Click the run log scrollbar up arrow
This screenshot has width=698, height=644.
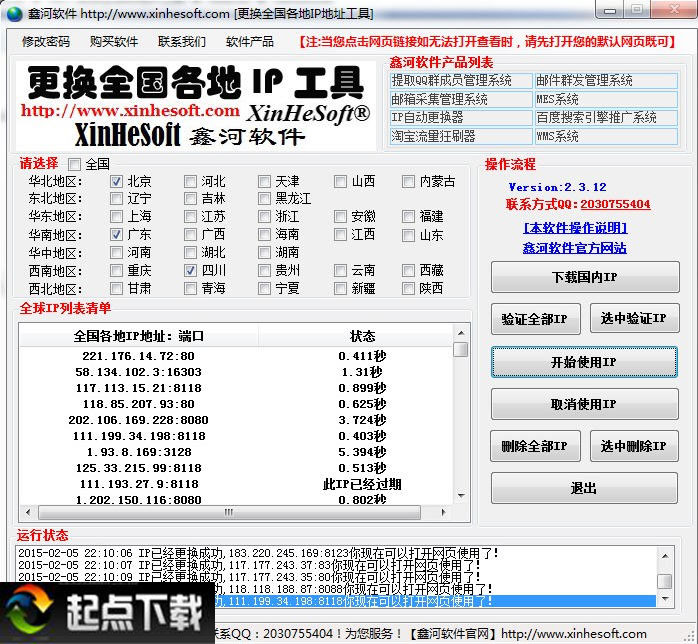(x=665, y=556)
